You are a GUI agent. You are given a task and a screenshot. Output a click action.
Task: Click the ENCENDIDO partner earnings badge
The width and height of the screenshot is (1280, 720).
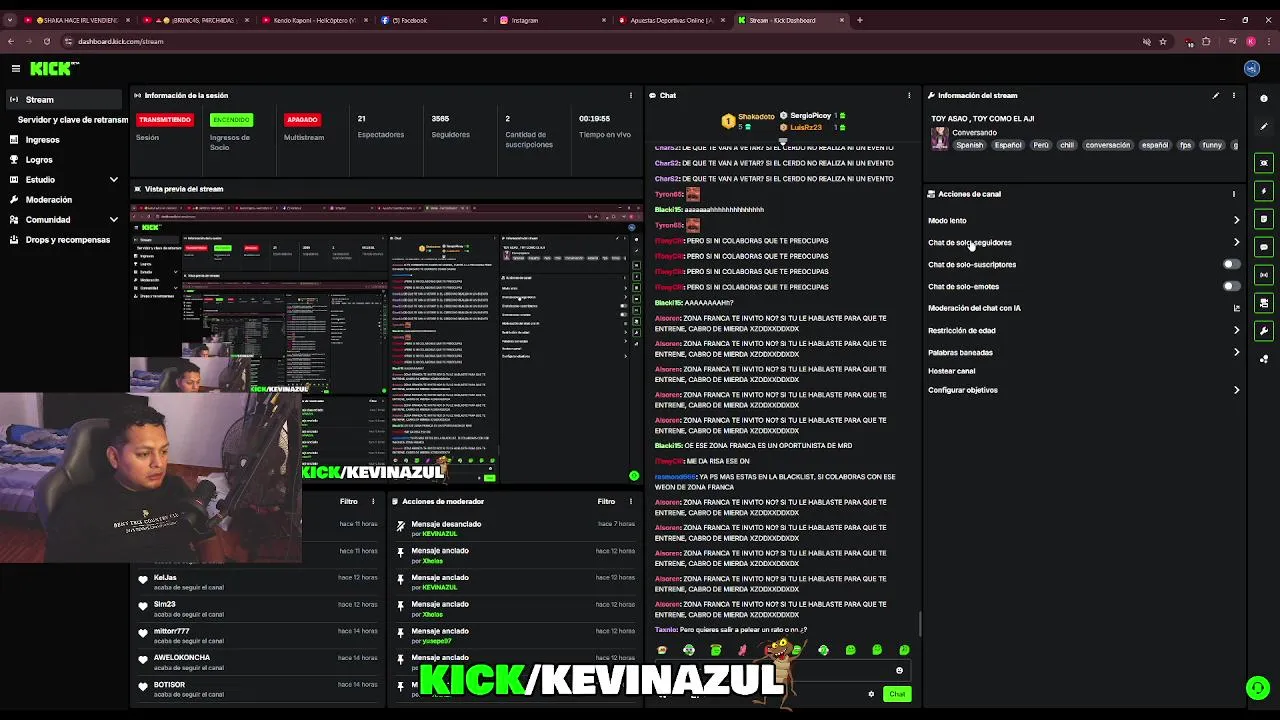231,120
